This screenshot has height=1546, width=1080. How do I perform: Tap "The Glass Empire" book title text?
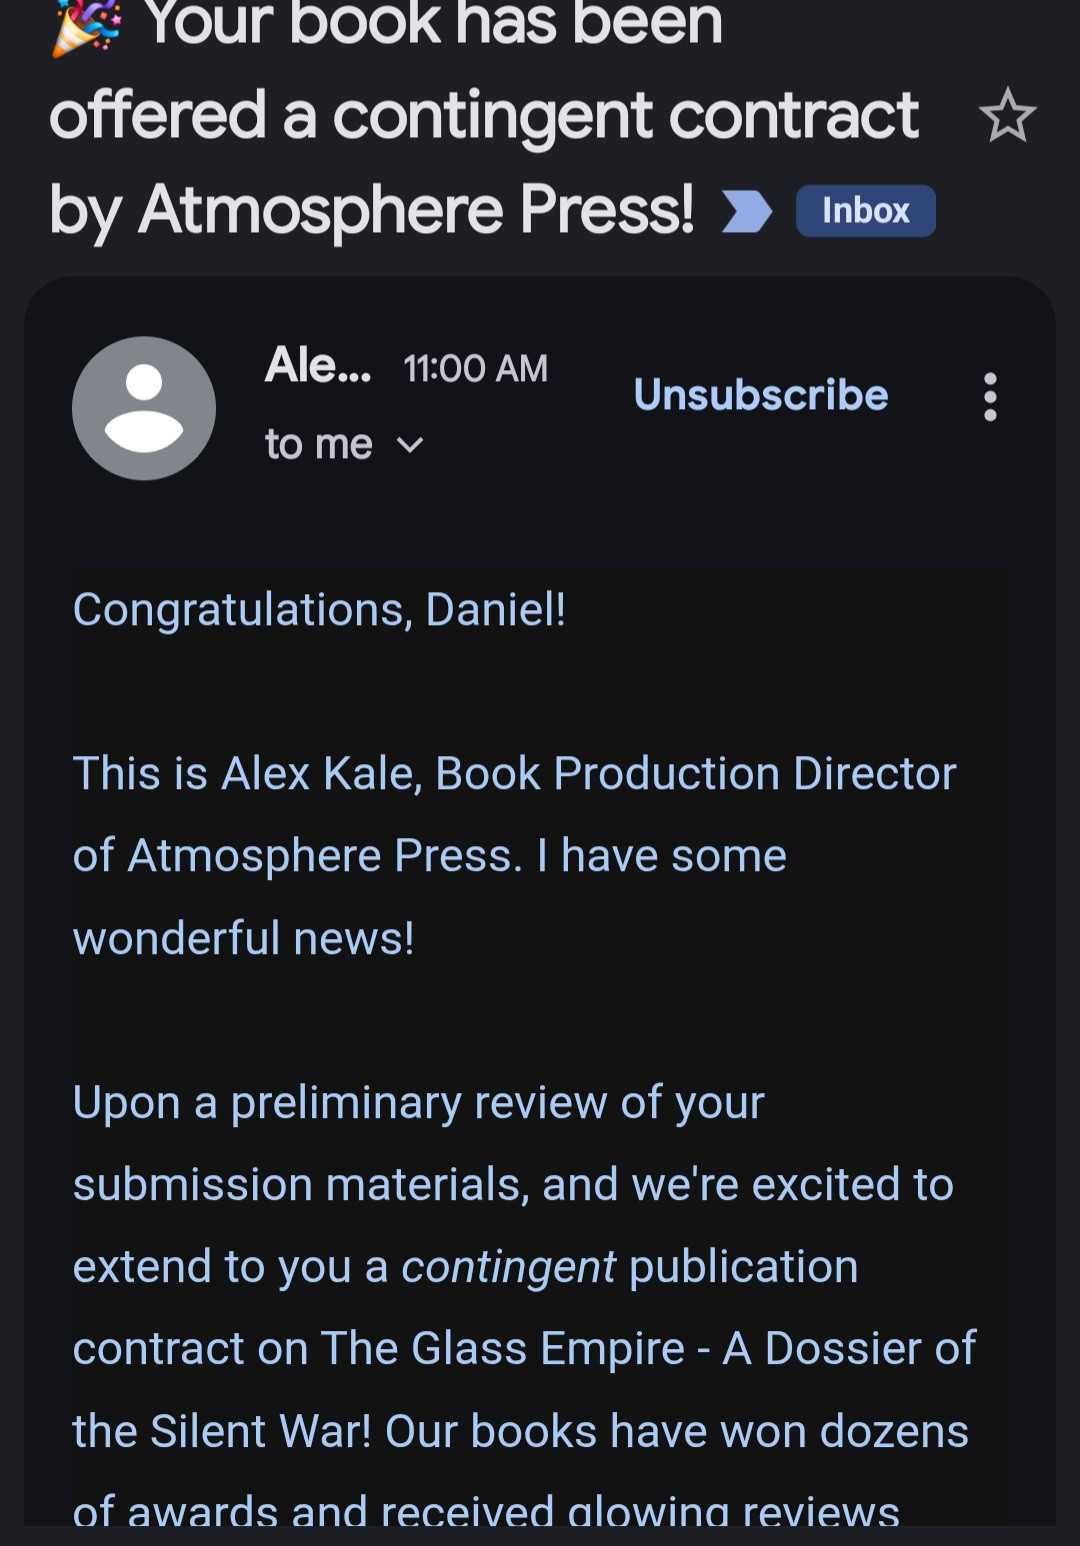point(502,1349)
